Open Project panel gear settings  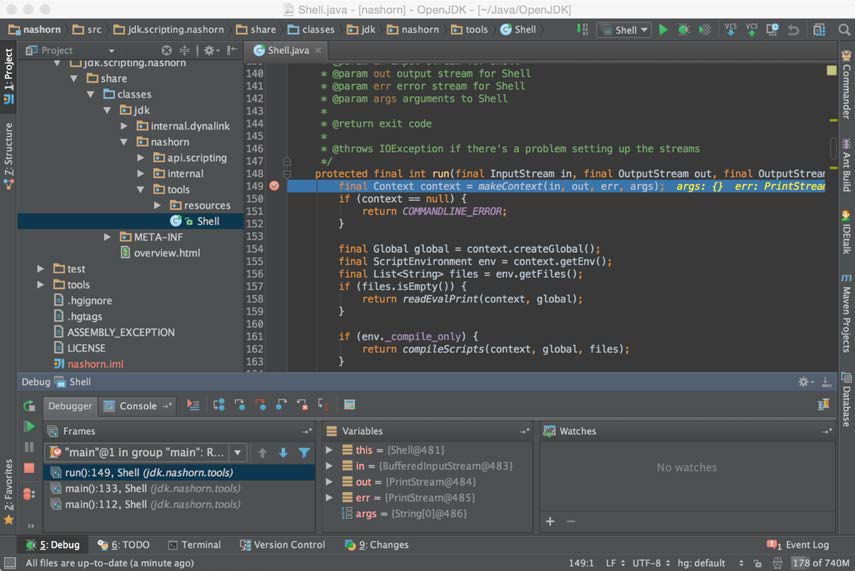point(210,50)
